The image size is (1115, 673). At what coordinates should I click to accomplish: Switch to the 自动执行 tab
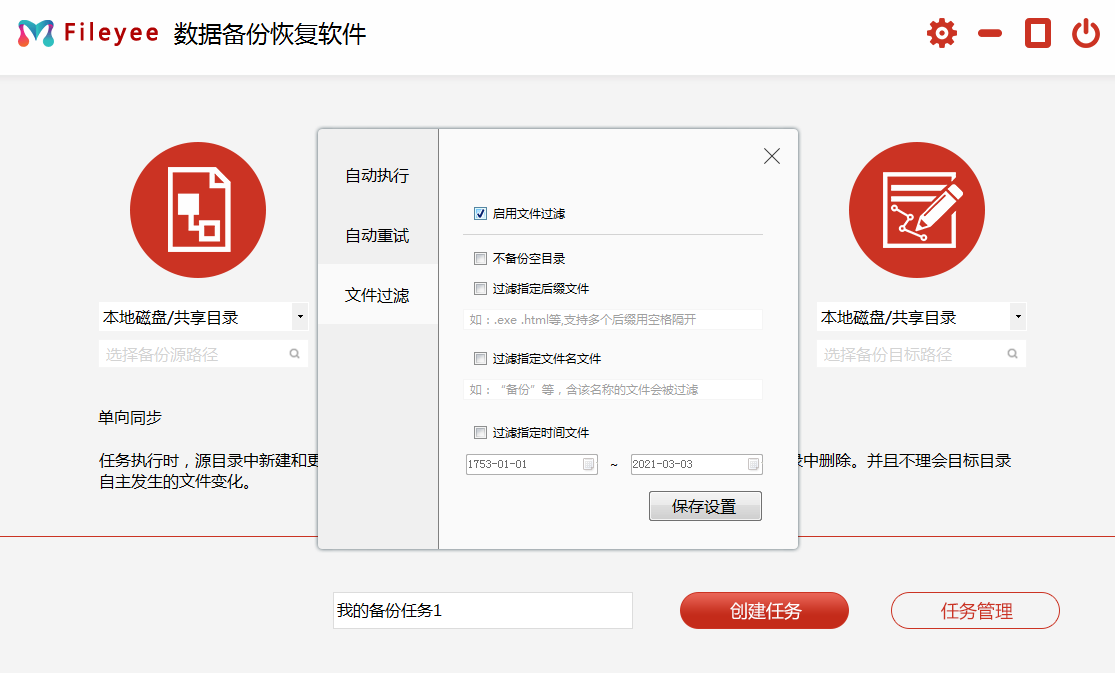coord(377,176)
